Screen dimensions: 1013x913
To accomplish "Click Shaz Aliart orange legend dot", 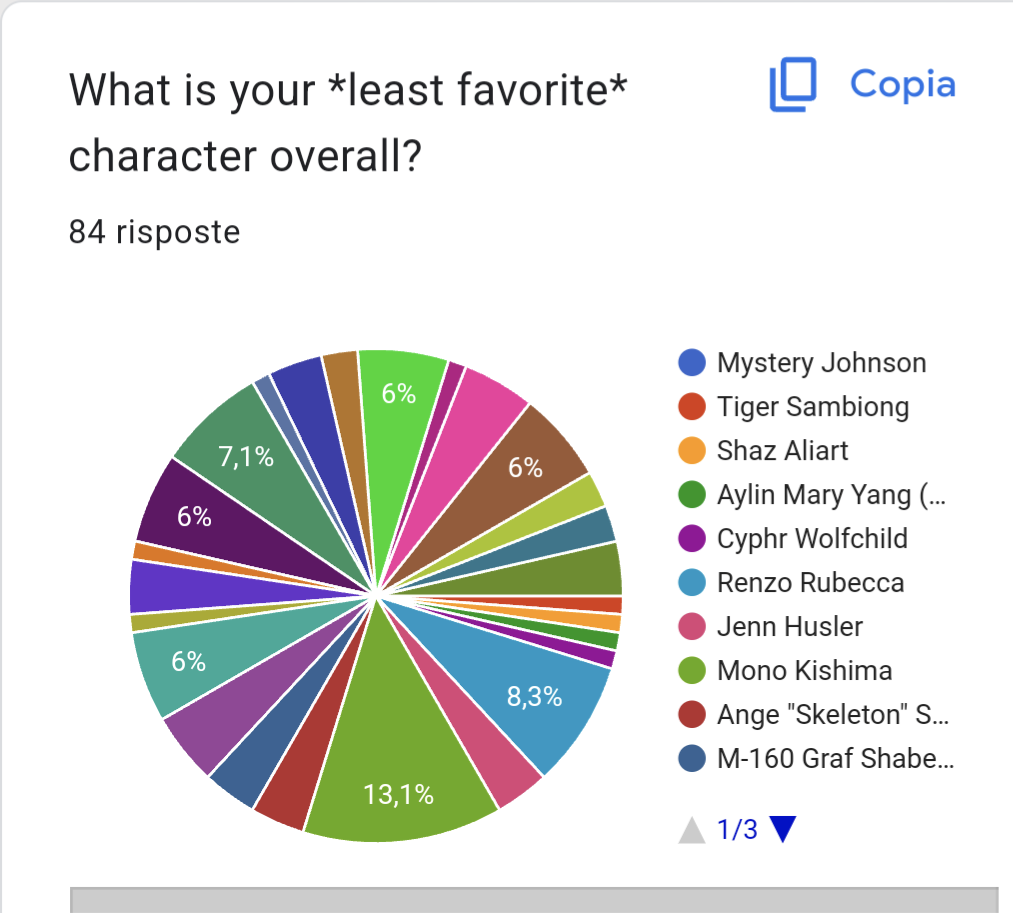I will click(x=692, y=450).
